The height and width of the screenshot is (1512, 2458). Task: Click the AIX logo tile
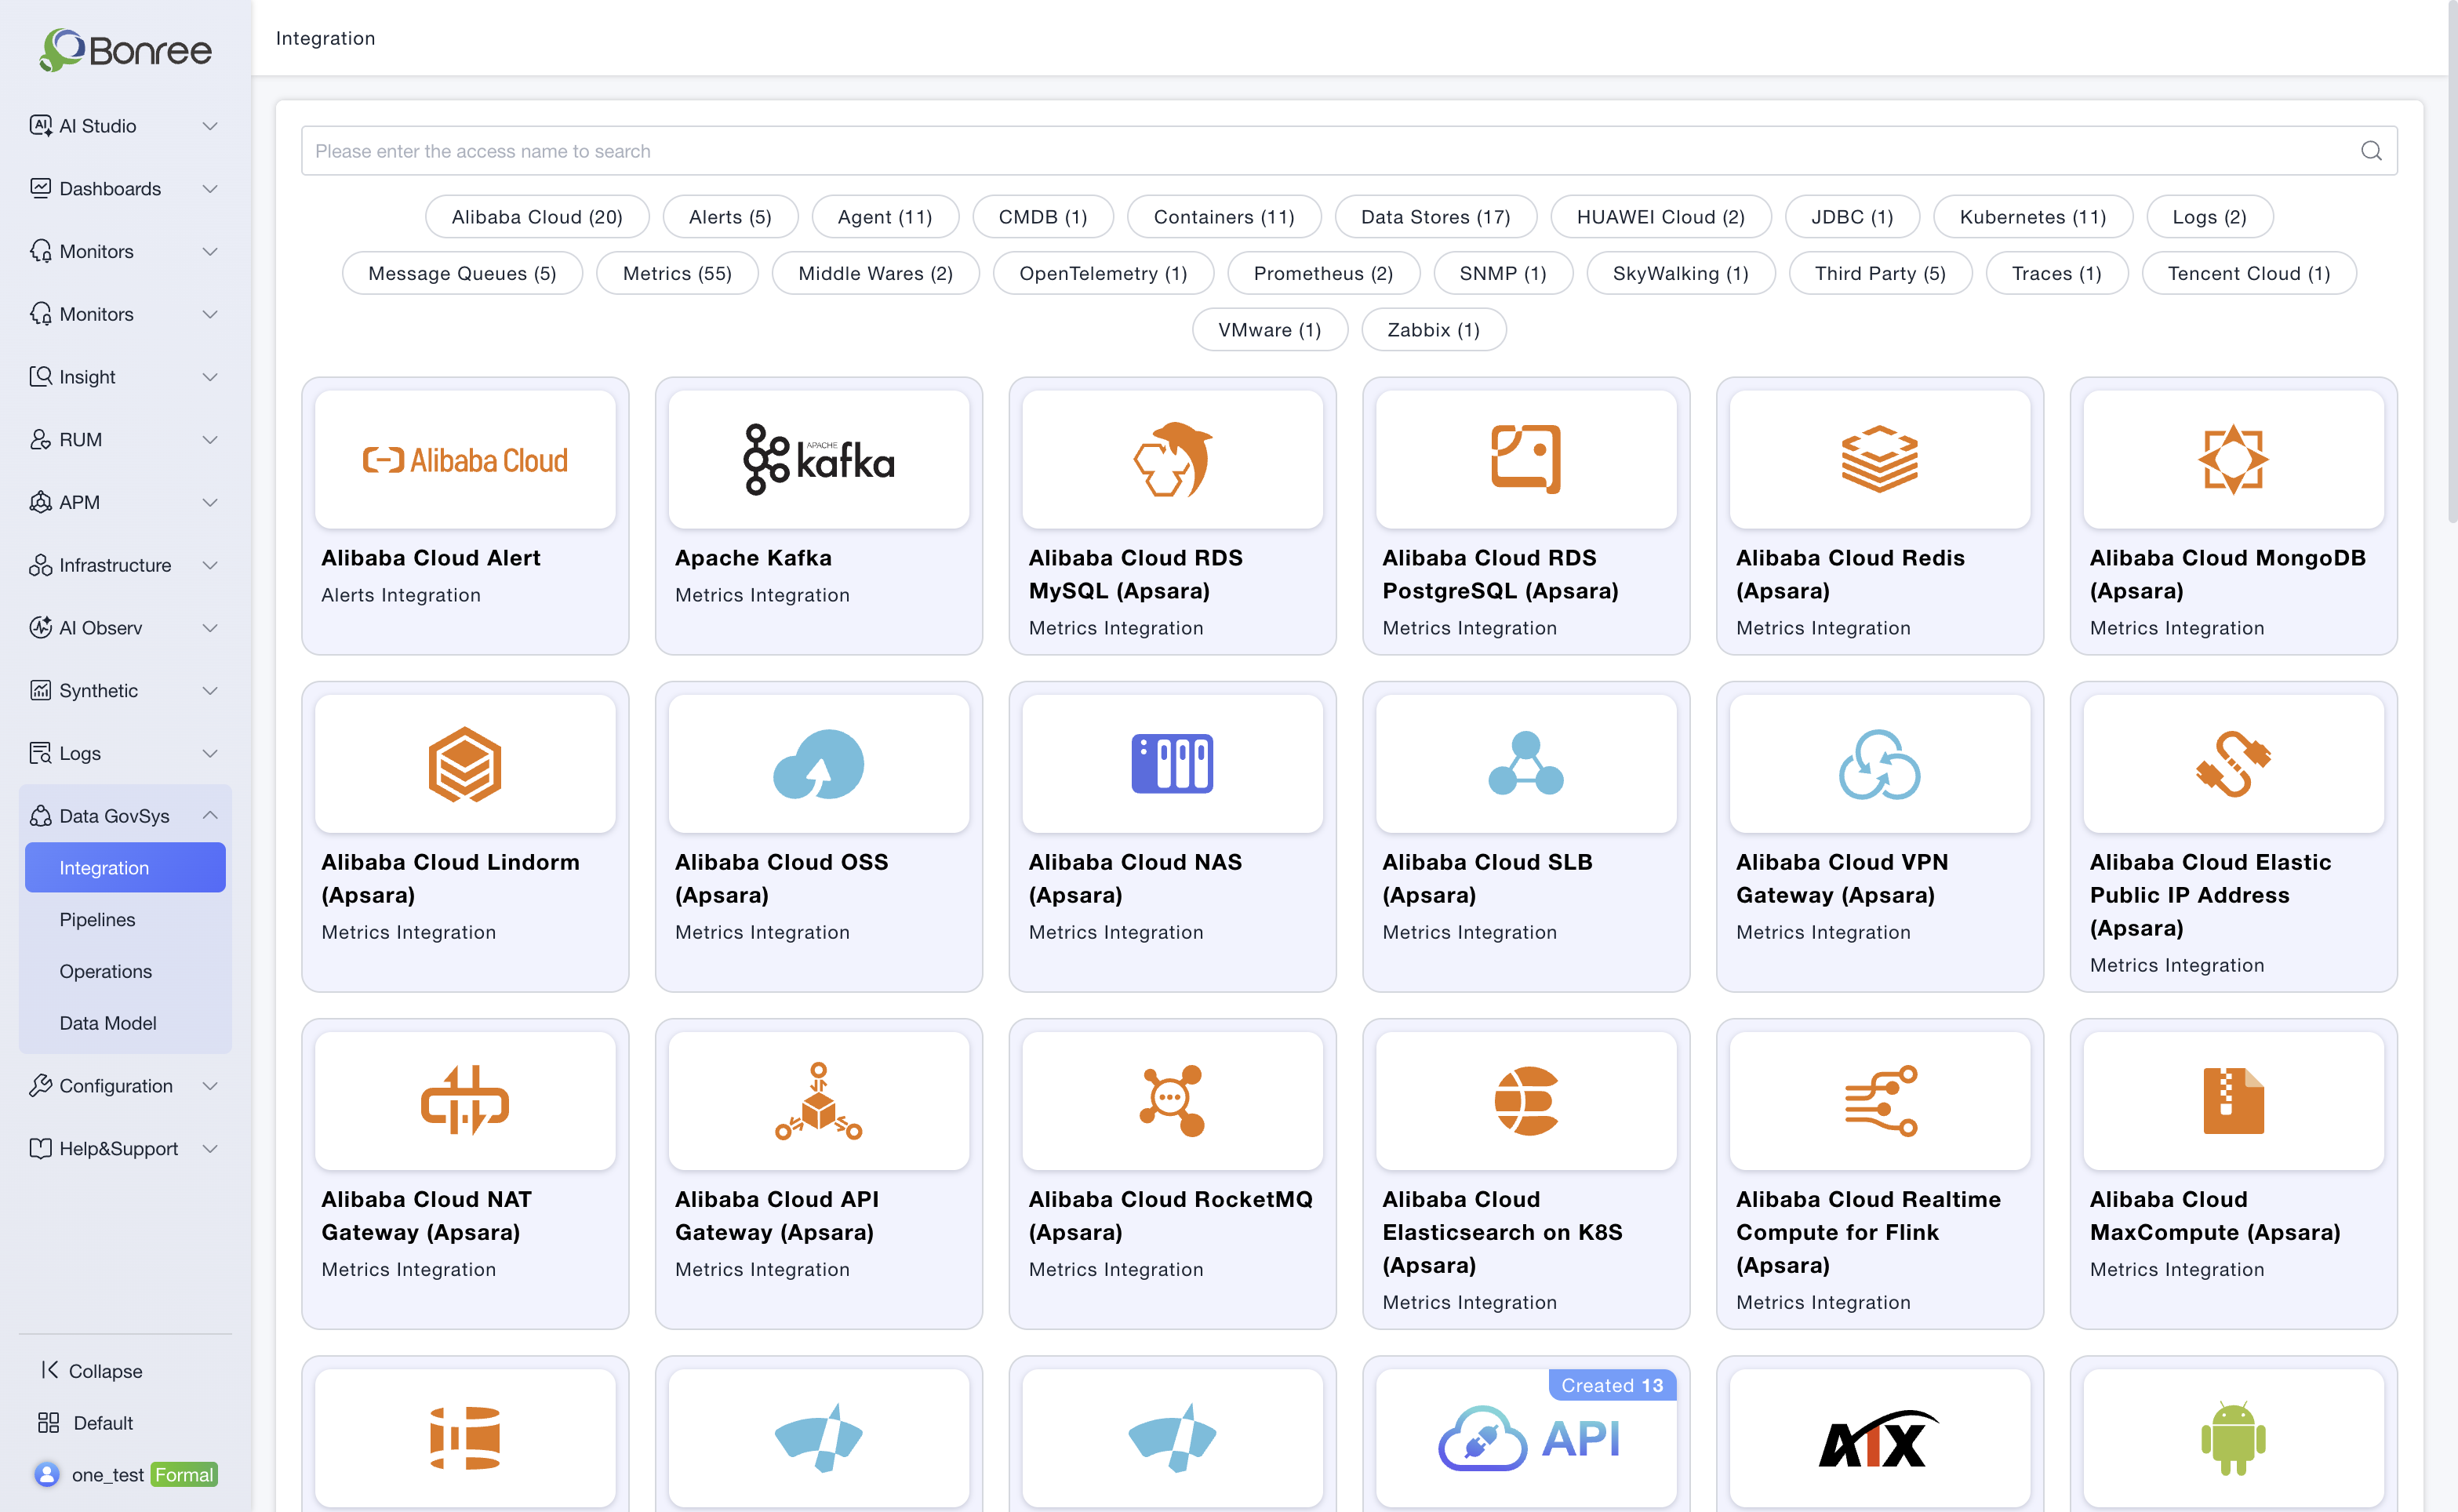coord(1880,1439)
